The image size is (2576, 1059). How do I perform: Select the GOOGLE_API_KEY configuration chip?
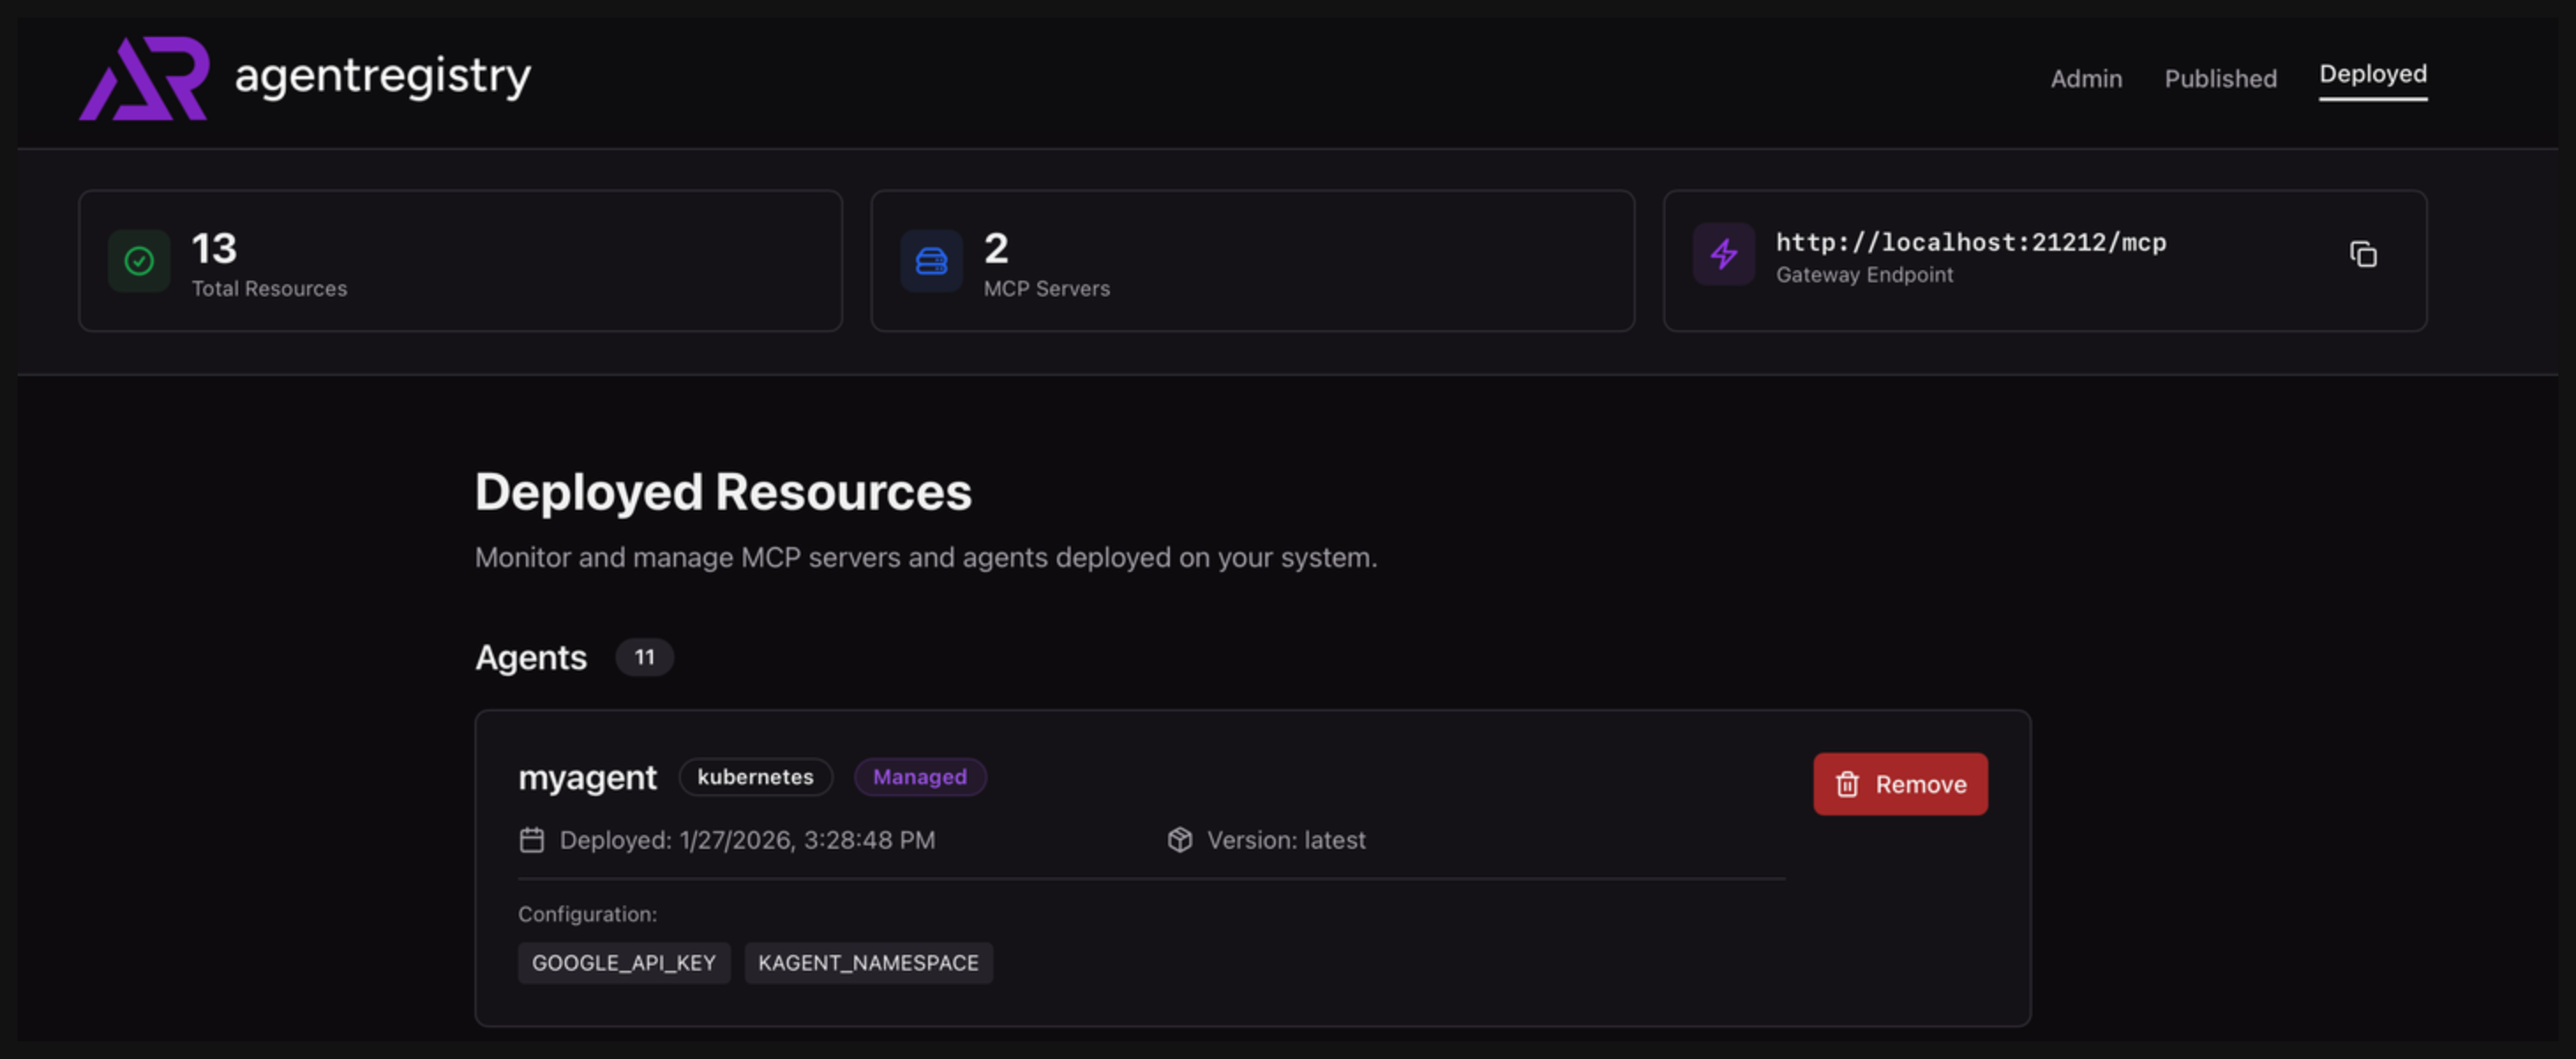pos(623,963)
